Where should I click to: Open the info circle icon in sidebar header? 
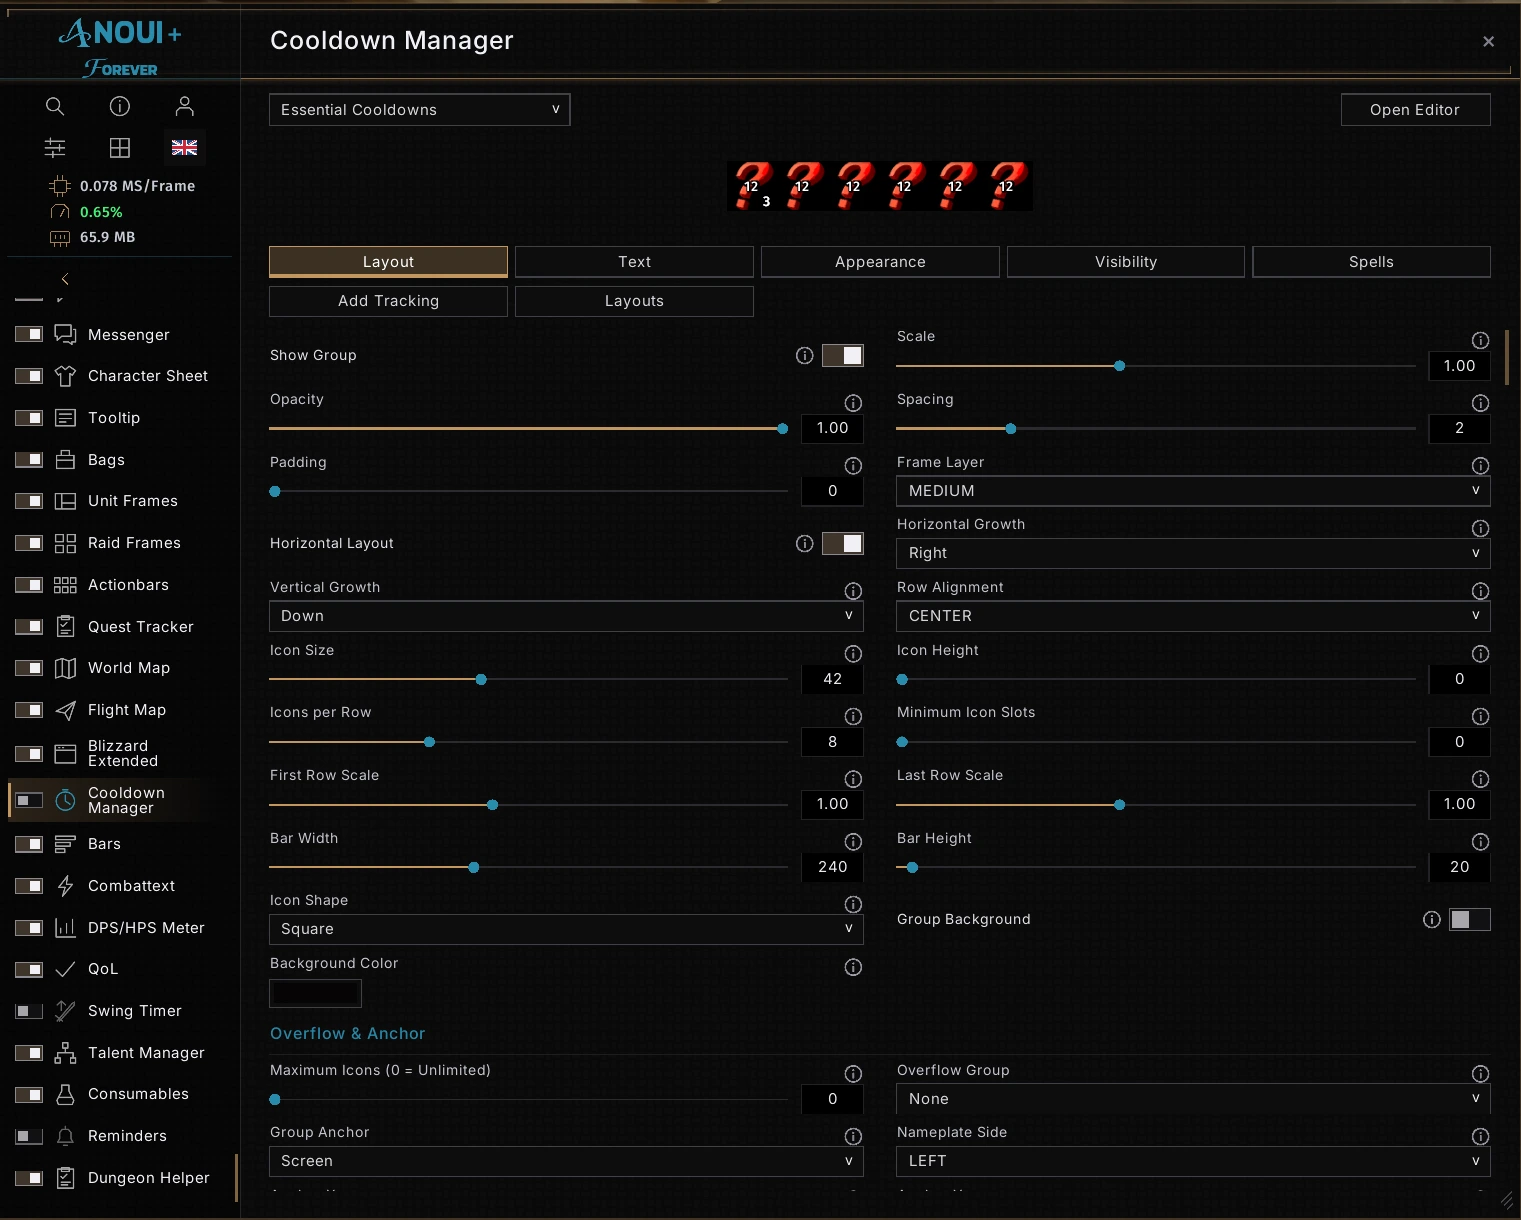tap(120, 106)
